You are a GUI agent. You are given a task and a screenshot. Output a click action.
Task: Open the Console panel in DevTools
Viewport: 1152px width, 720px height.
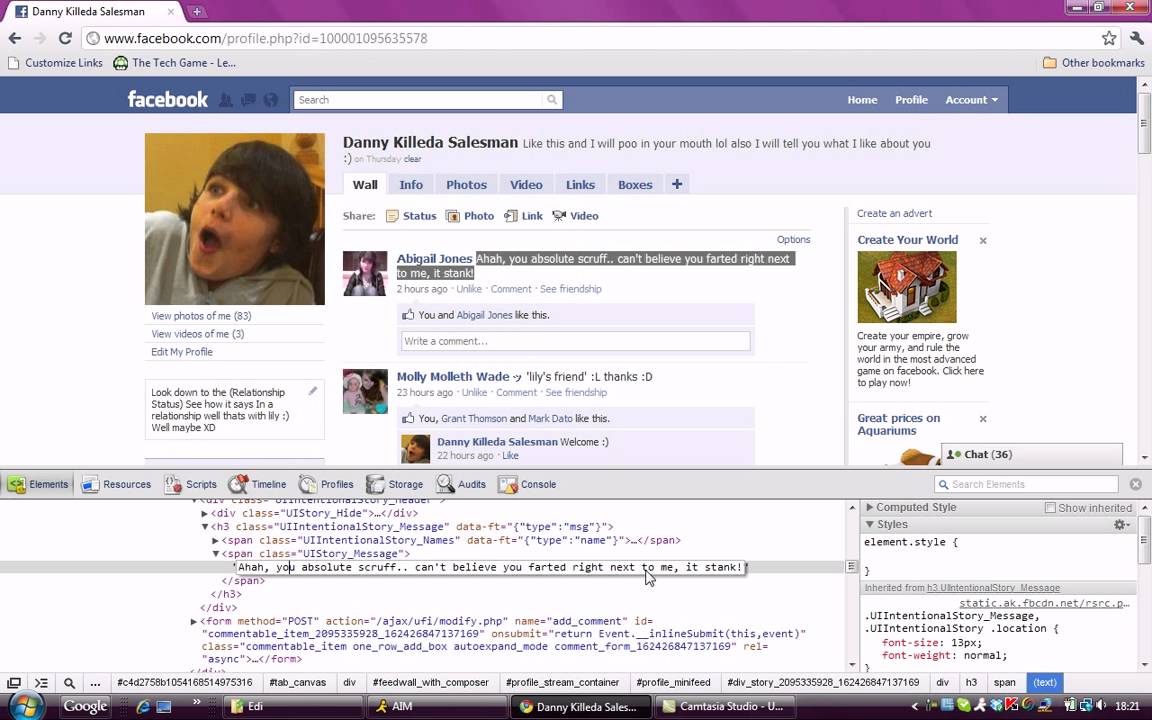click(527, 484)
